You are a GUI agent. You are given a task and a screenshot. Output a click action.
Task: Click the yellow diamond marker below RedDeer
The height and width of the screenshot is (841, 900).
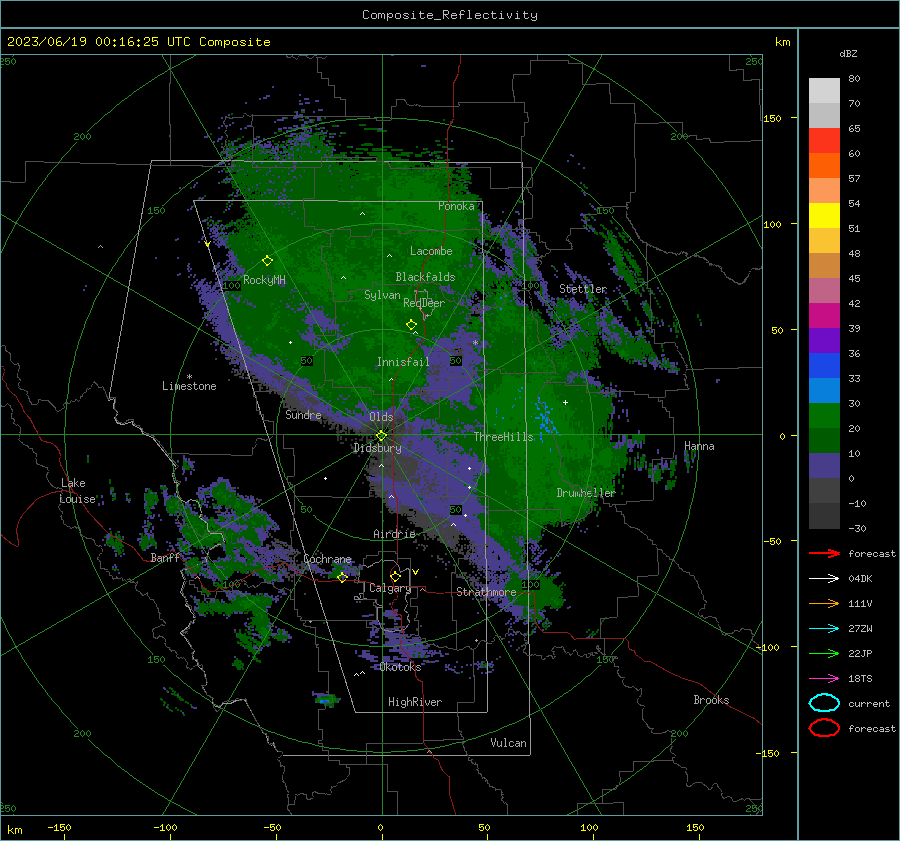click(412, 325)
